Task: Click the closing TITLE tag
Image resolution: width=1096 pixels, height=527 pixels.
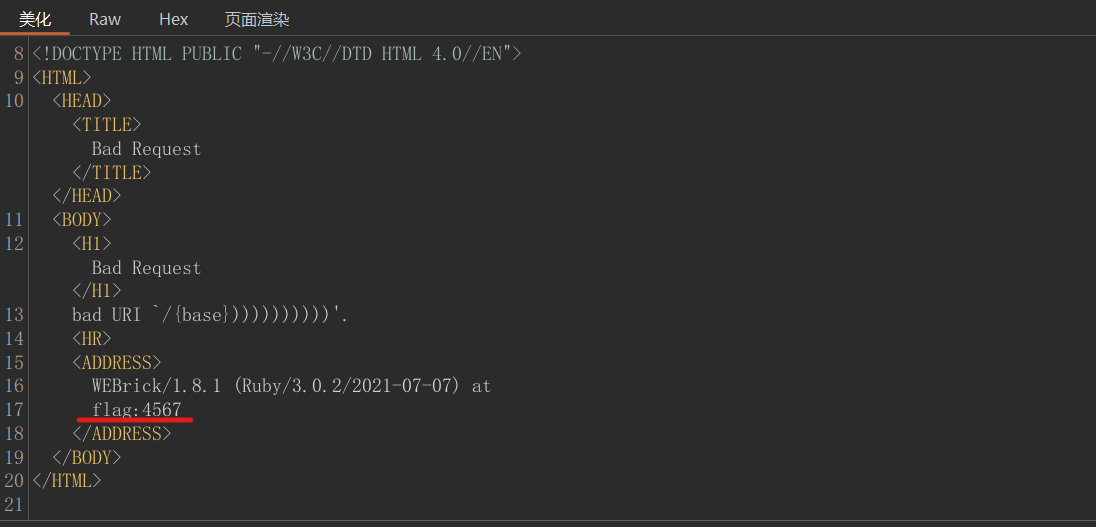Action: point(112,172)
